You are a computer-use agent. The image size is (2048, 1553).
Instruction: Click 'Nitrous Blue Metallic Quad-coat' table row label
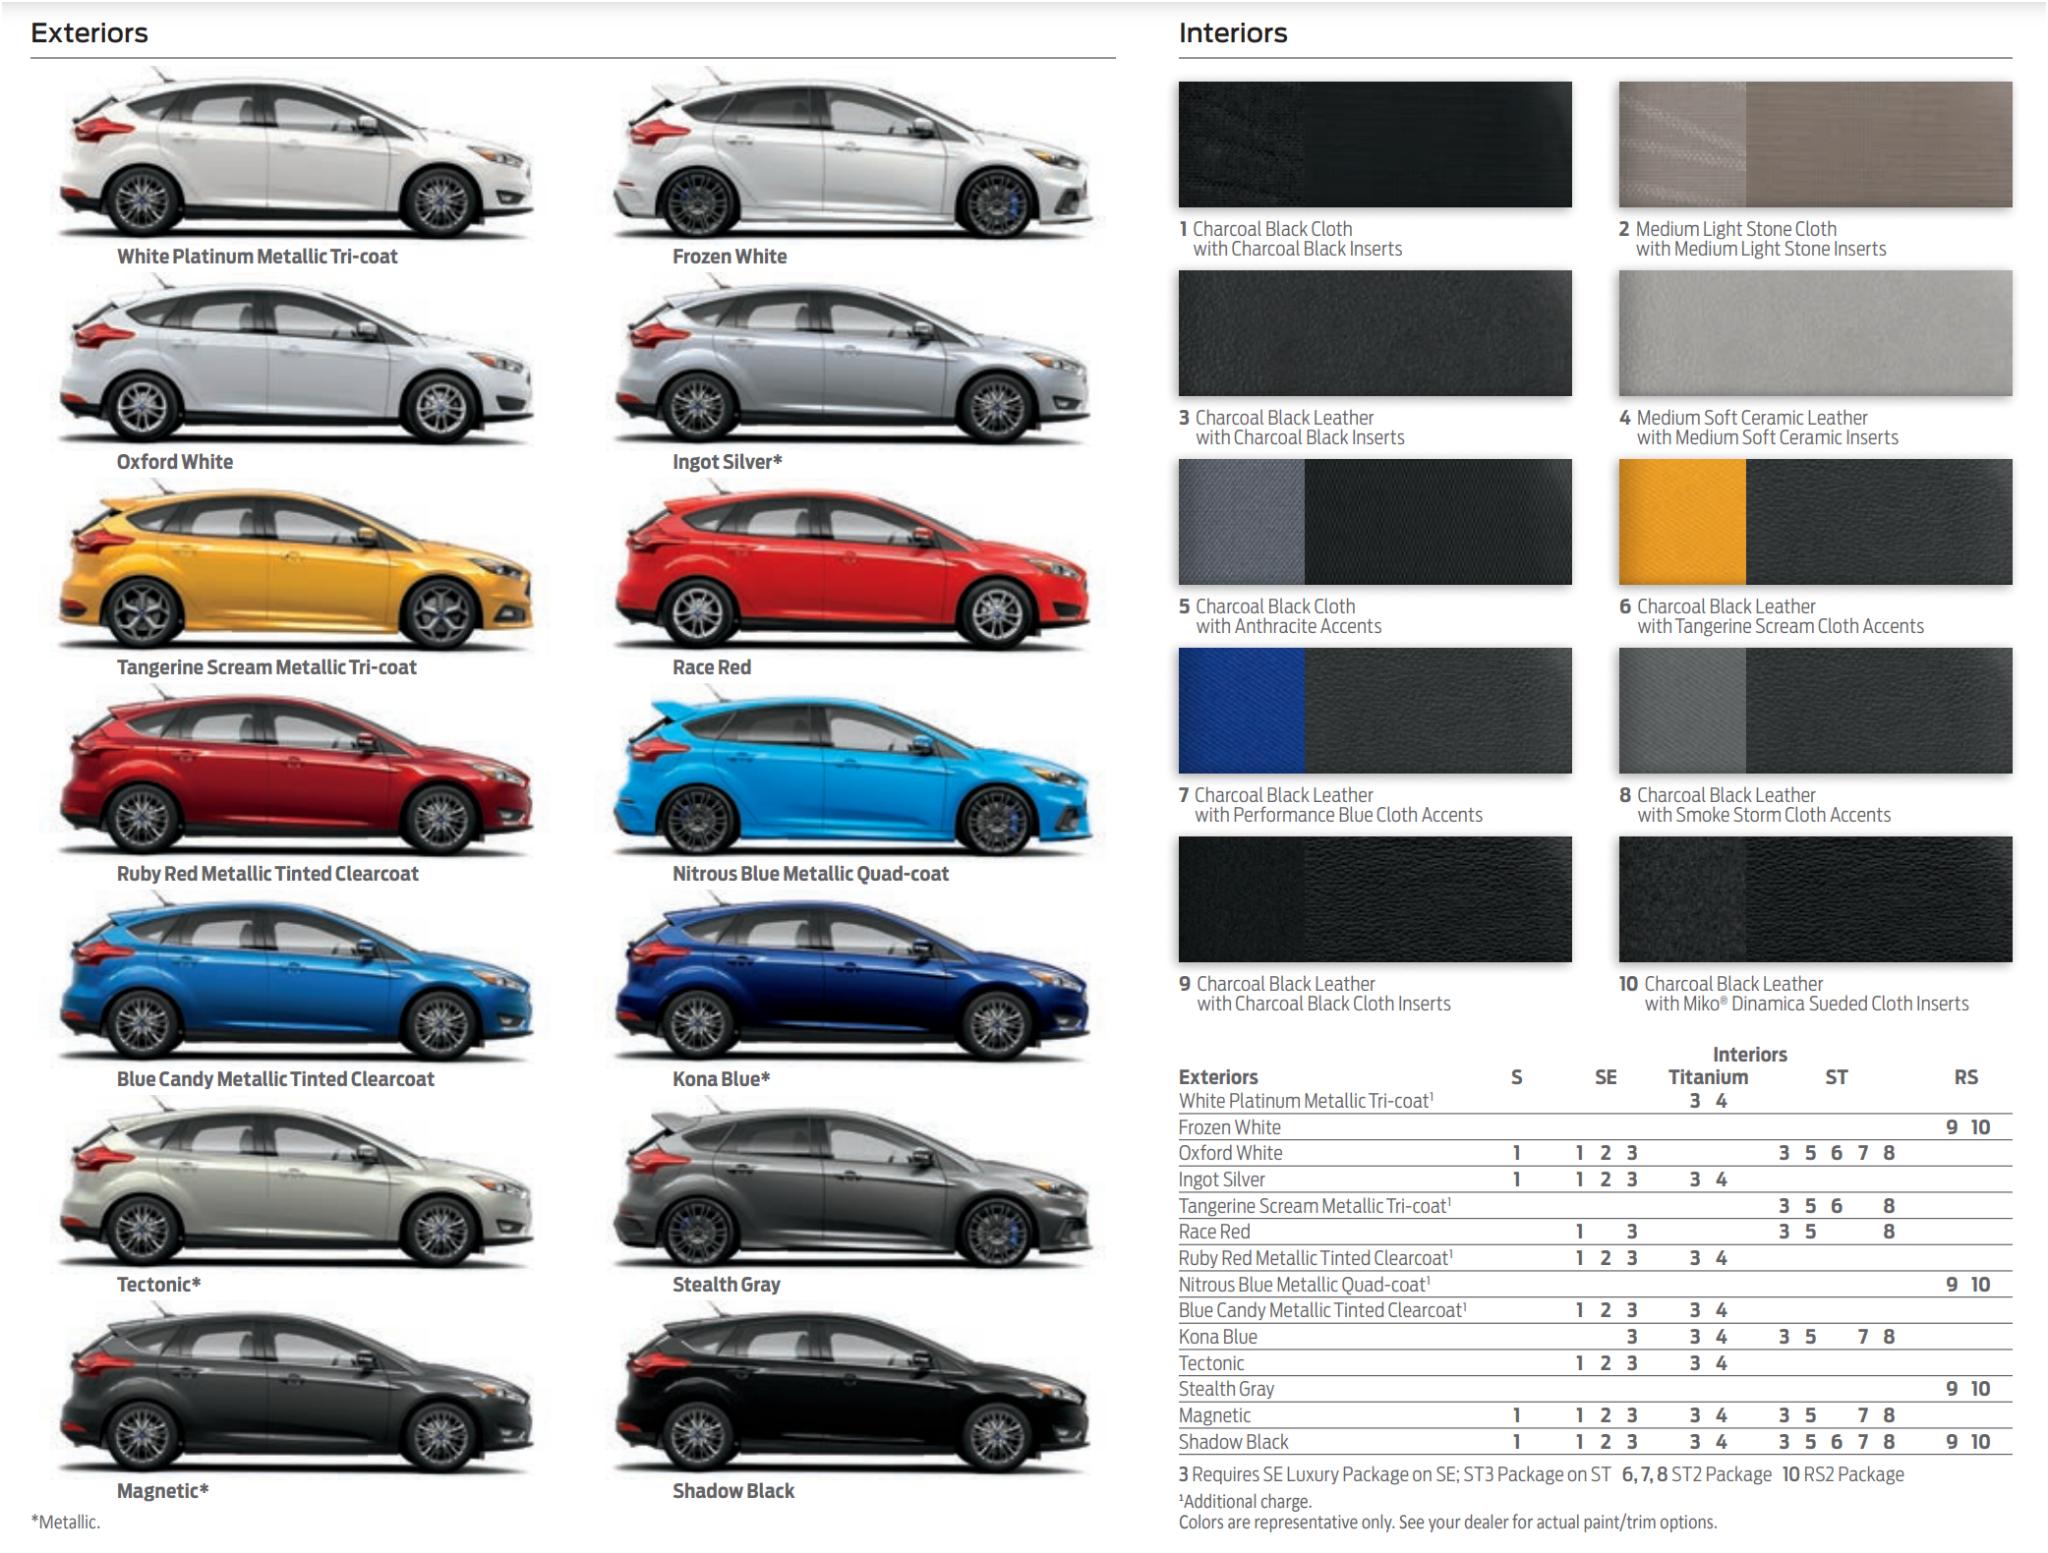coord(1304,1284)
